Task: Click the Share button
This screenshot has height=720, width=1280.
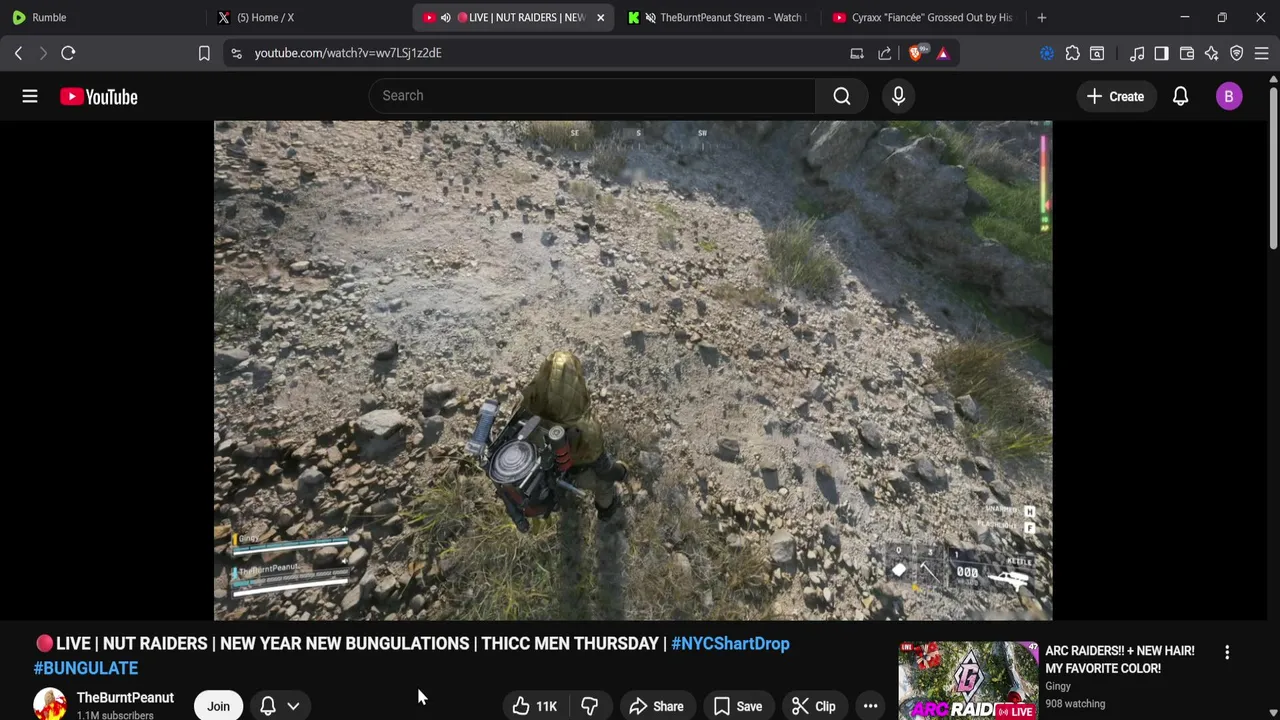Action: pos(656,706)
